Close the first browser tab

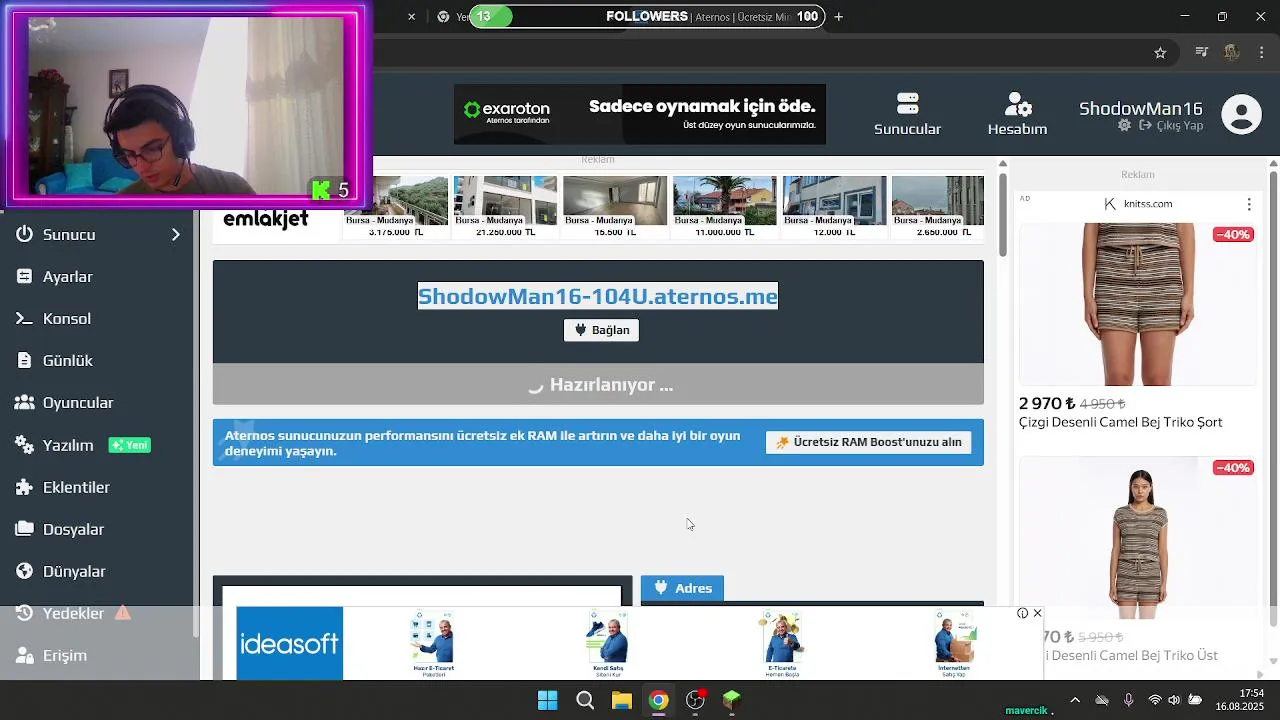411,16
